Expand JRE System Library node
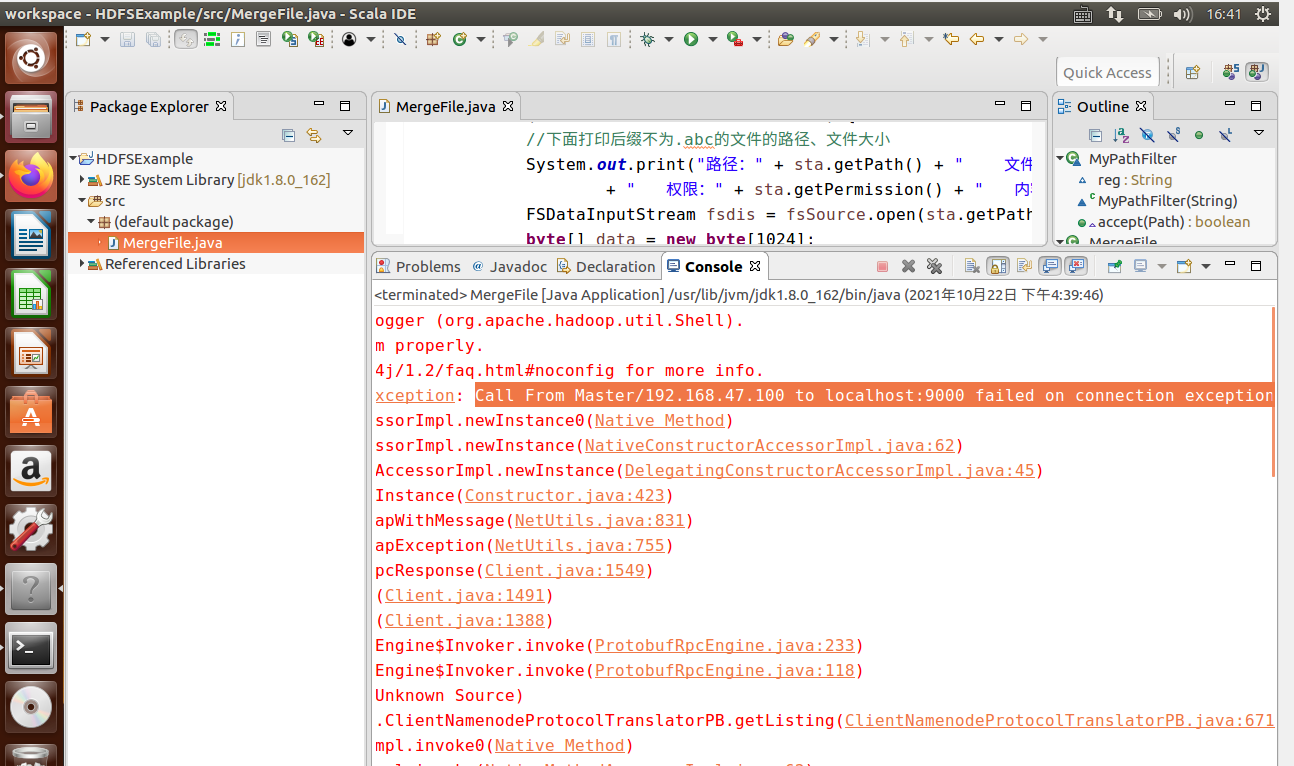The image size is (1294, 766). pos(82,180)
